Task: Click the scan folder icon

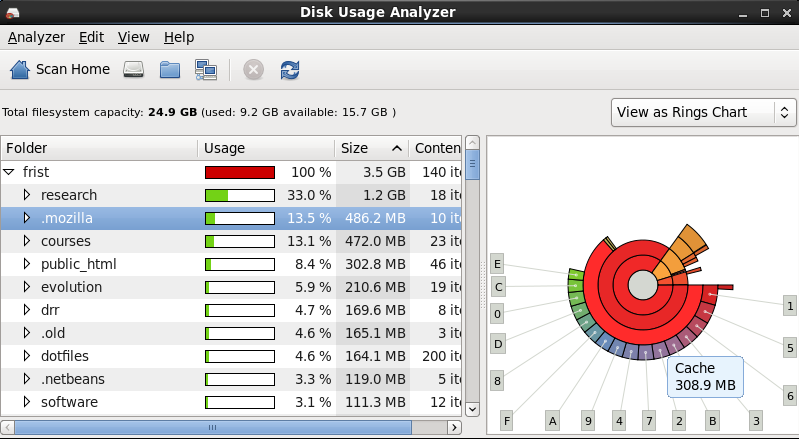Action: (170, 69)
